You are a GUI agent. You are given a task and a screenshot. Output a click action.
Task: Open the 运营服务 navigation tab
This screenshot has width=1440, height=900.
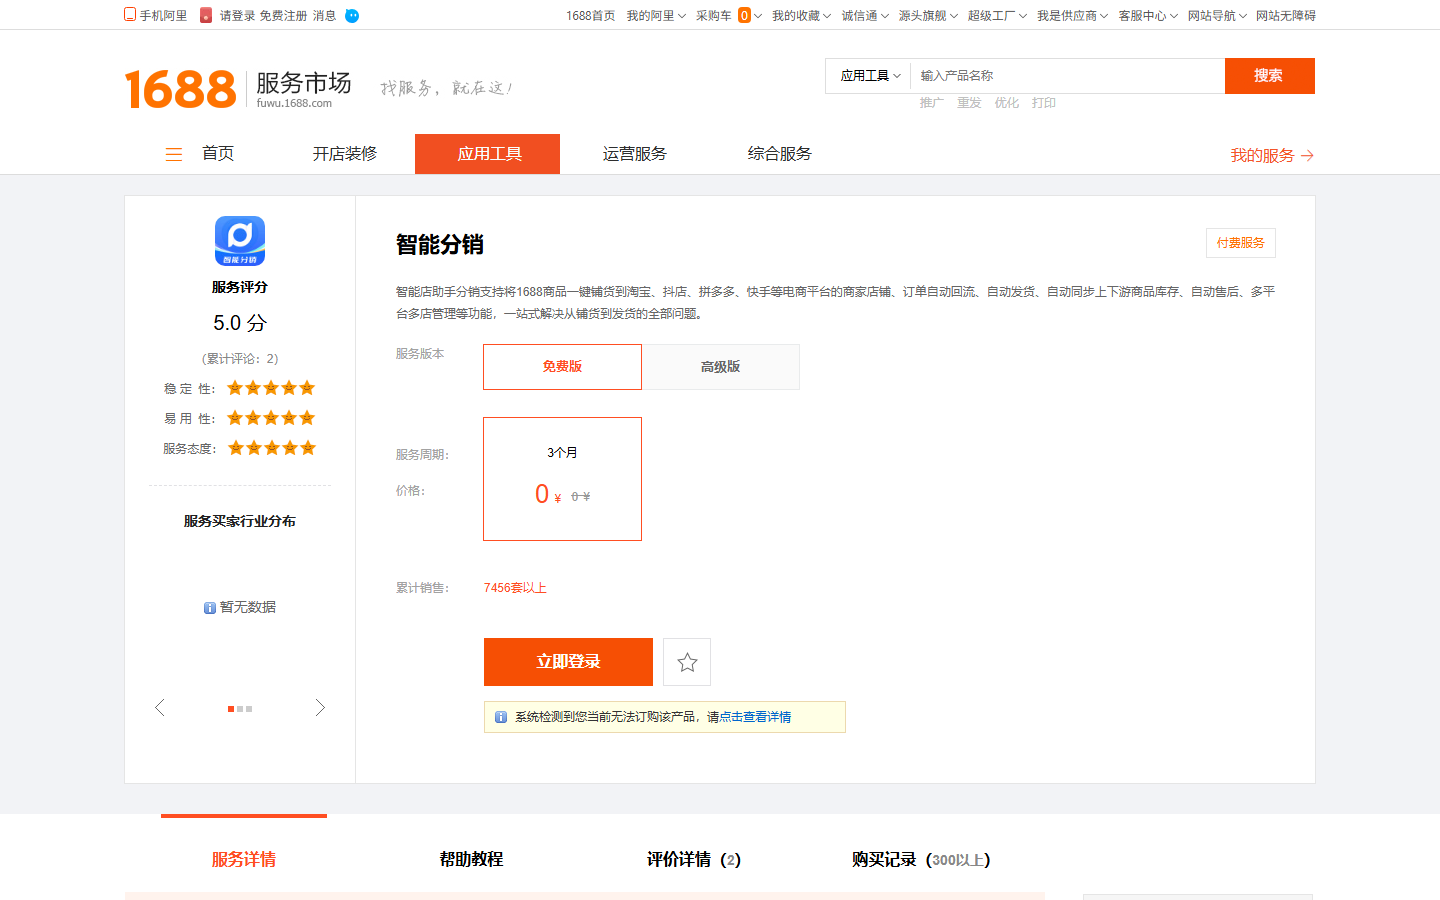[x=635, y=154]
